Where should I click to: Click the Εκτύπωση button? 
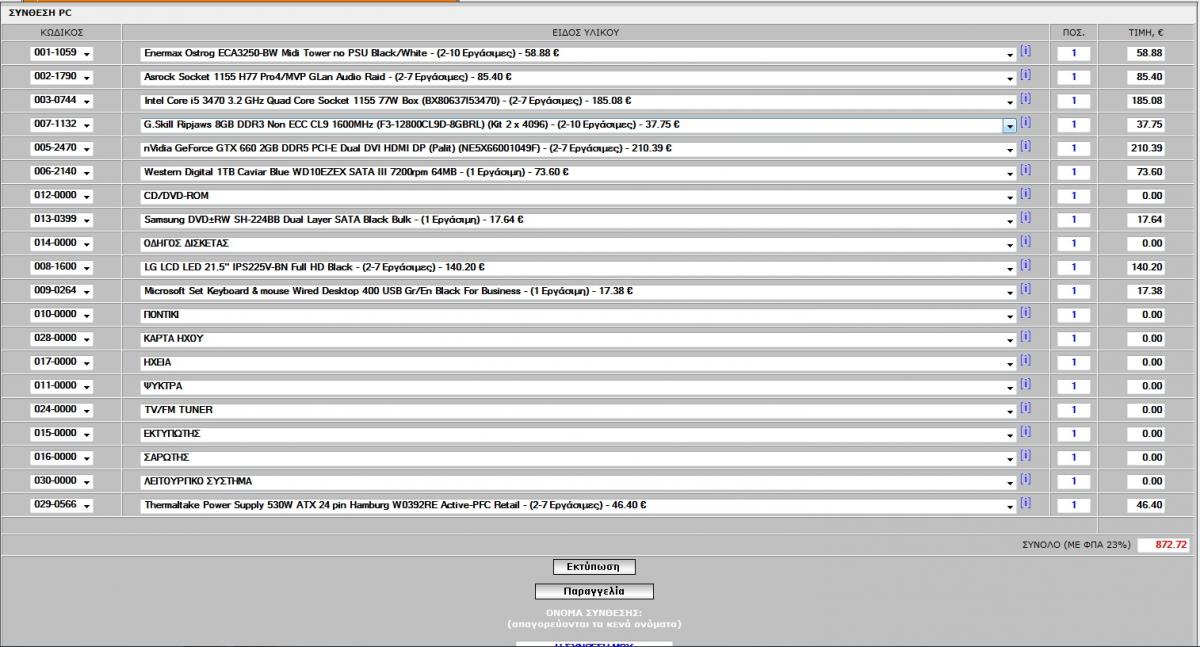point(594,567)
